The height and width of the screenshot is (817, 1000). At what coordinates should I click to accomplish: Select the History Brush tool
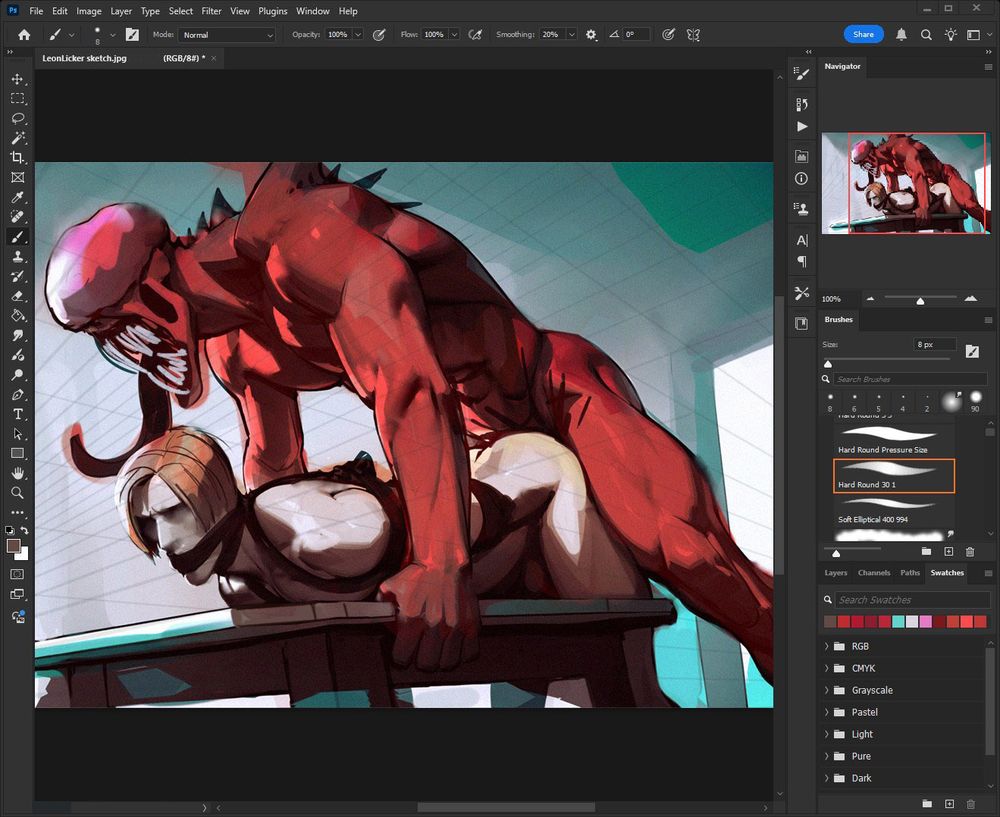click(17, 276)
